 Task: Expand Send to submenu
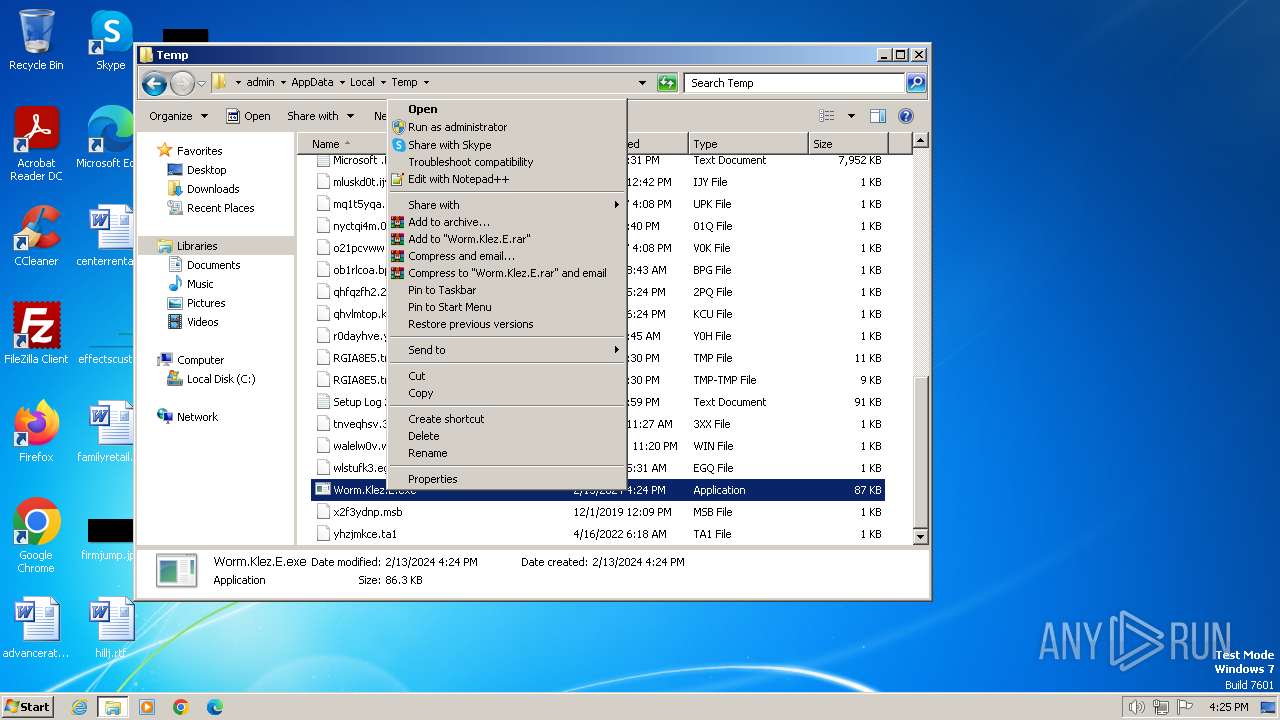point(506,350)
